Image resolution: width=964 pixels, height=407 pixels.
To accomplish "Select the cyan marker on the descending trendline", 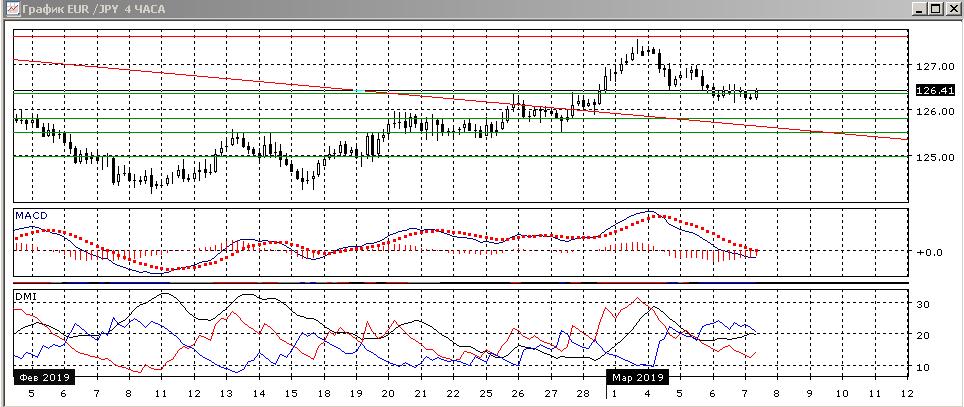I will tap(358, 91).
